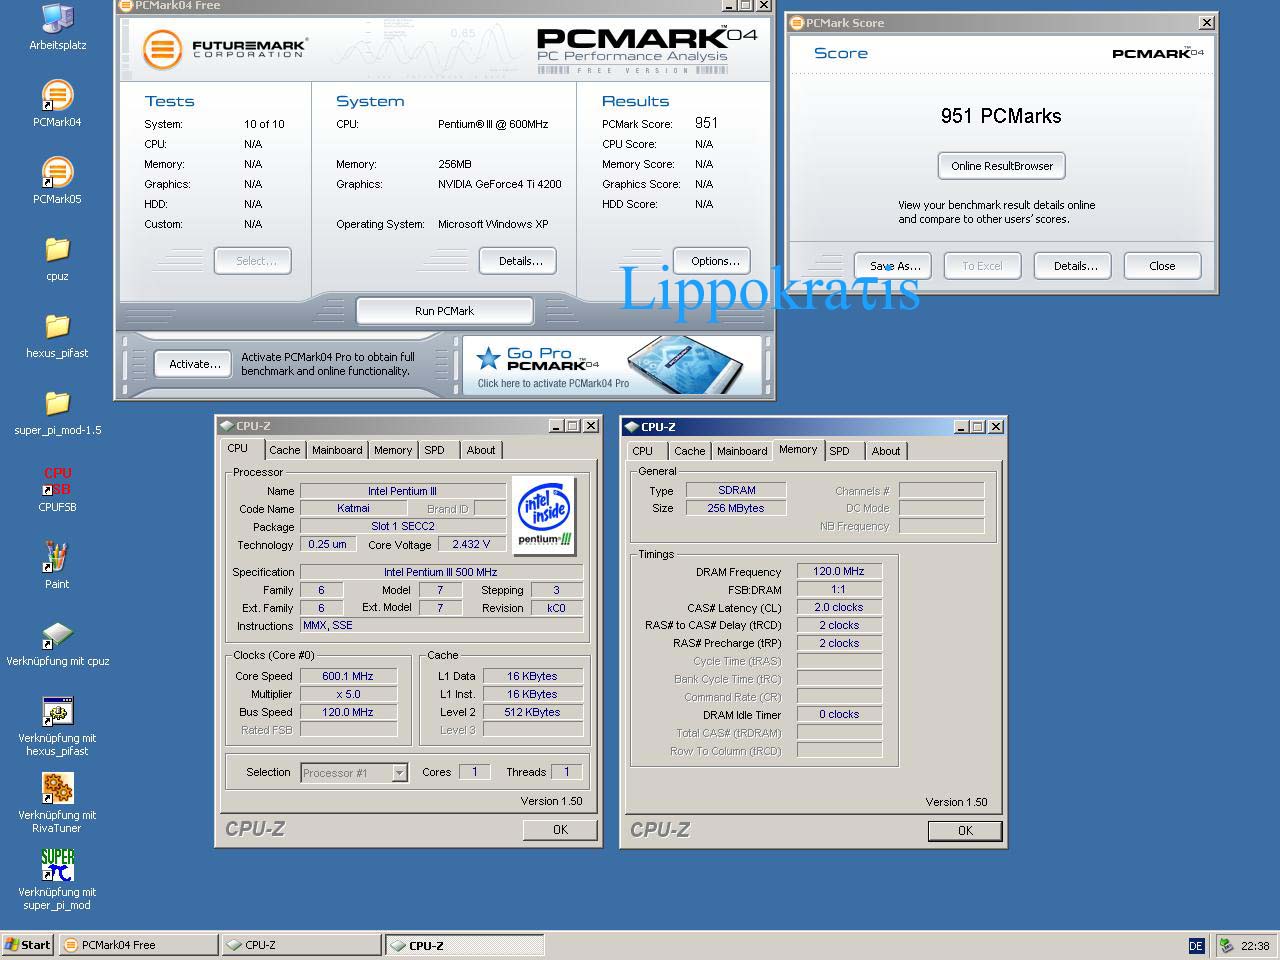Launch the Verknüpfung mit super_pi_mod shortcut
The image size is (1280, 960).
point(57,880)
